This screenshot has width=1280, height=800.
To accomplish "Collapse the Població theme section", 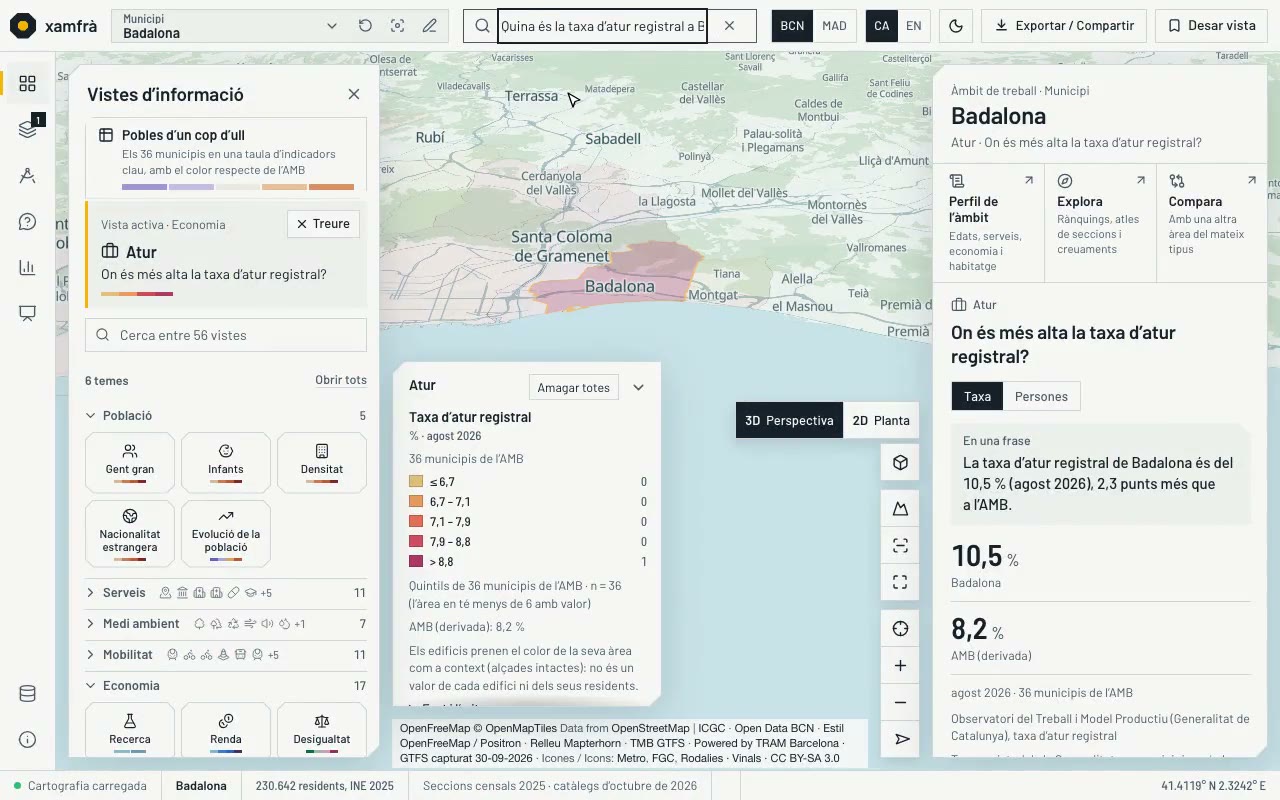I will [226, 416].
